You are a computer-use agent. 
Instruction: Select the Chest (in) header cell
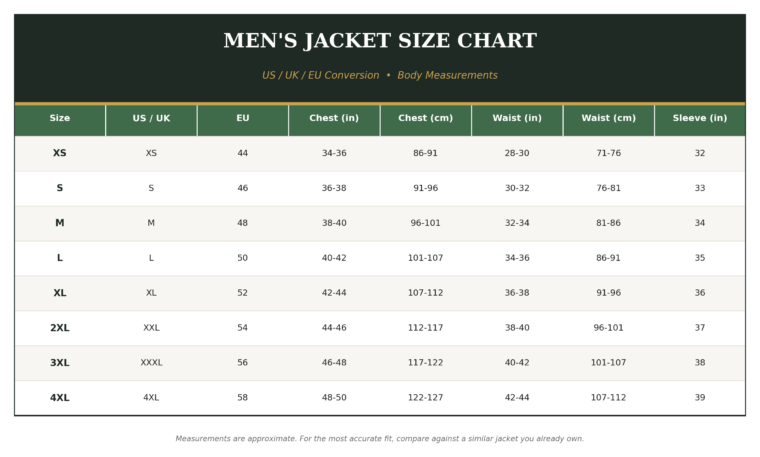point(334,118)
